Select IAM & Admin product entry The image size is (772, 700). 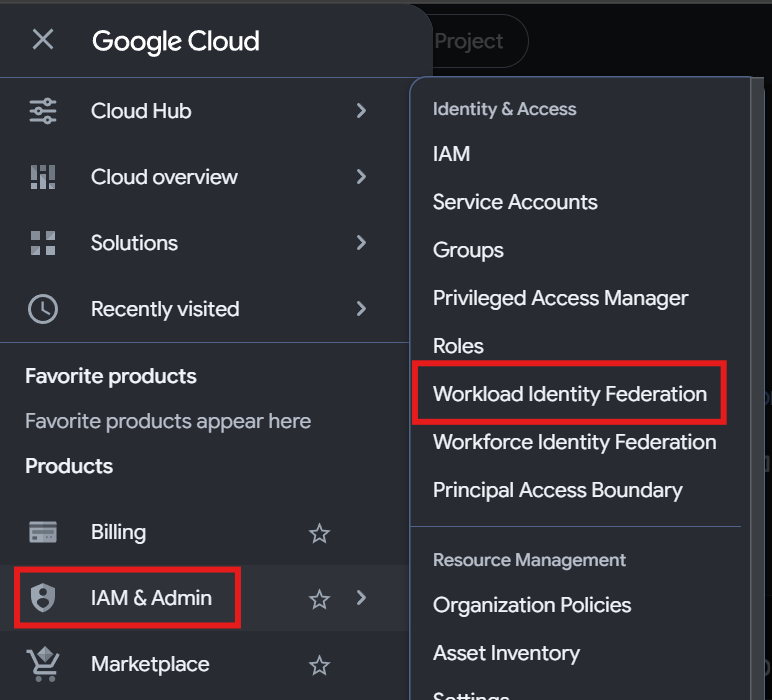tap(204, 598)
